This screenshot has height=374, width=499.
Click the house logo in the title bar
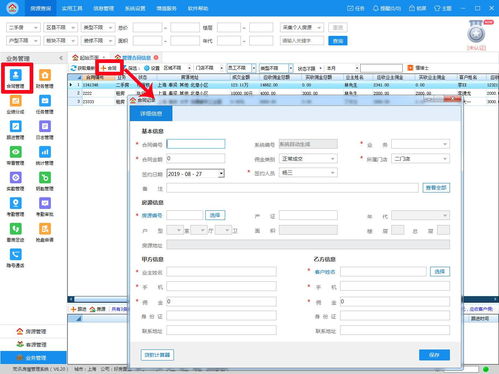tap(12, 8)
